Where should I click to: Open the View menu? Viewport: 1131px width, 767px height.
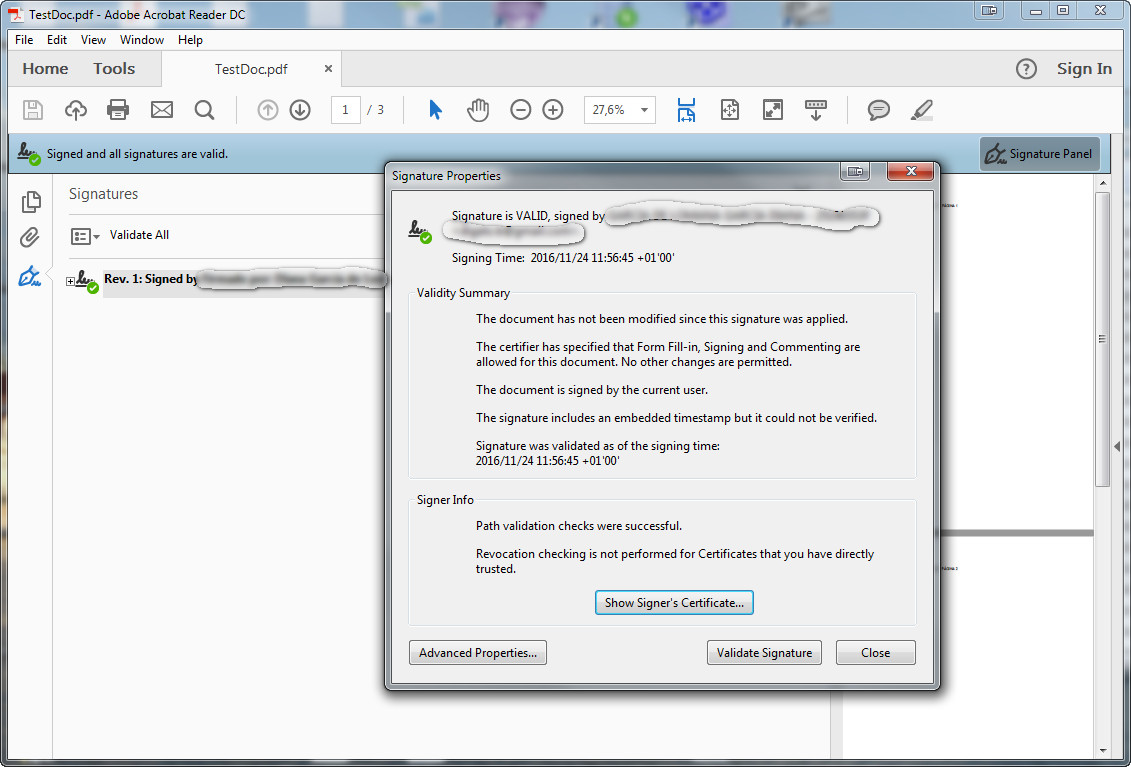pyautogui.click(x=93, y=40)
